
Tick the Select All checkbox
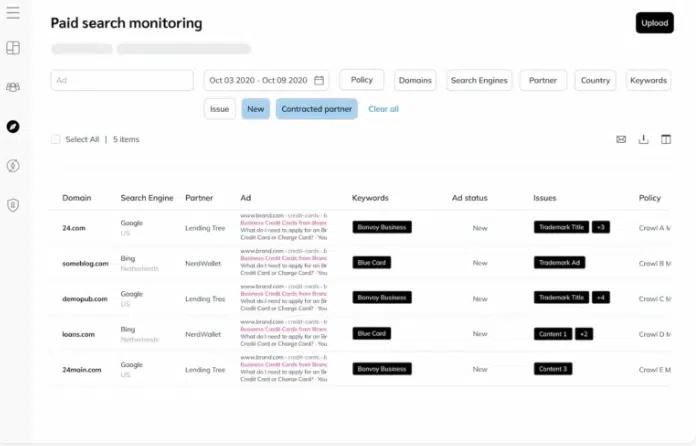55,139
